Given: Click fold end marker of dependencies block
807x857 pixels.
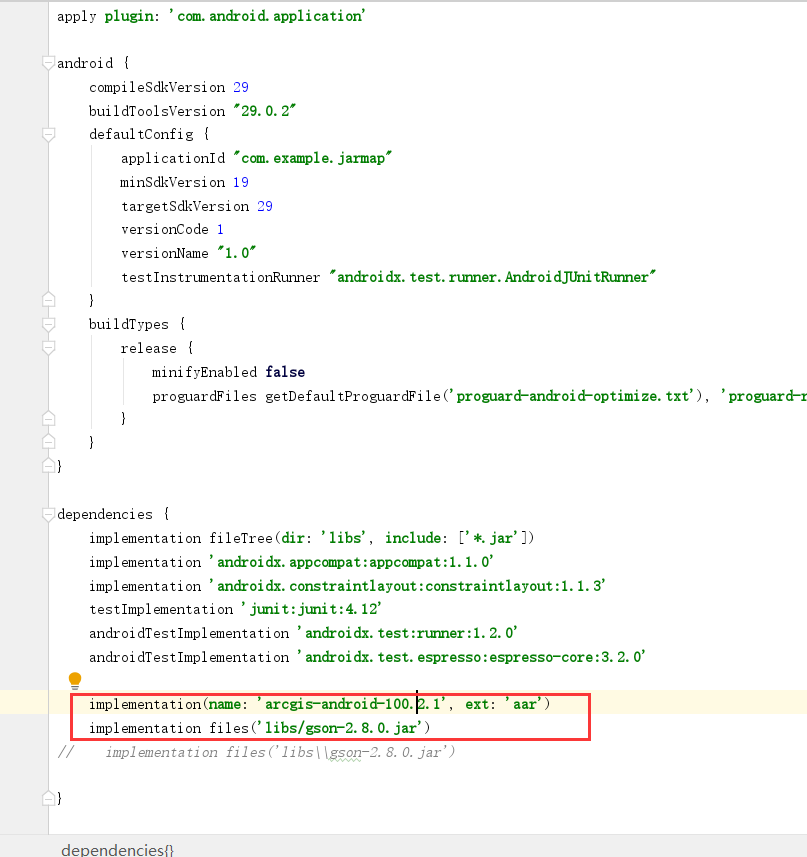Looking at the screenshot, I should click(49, 799).
